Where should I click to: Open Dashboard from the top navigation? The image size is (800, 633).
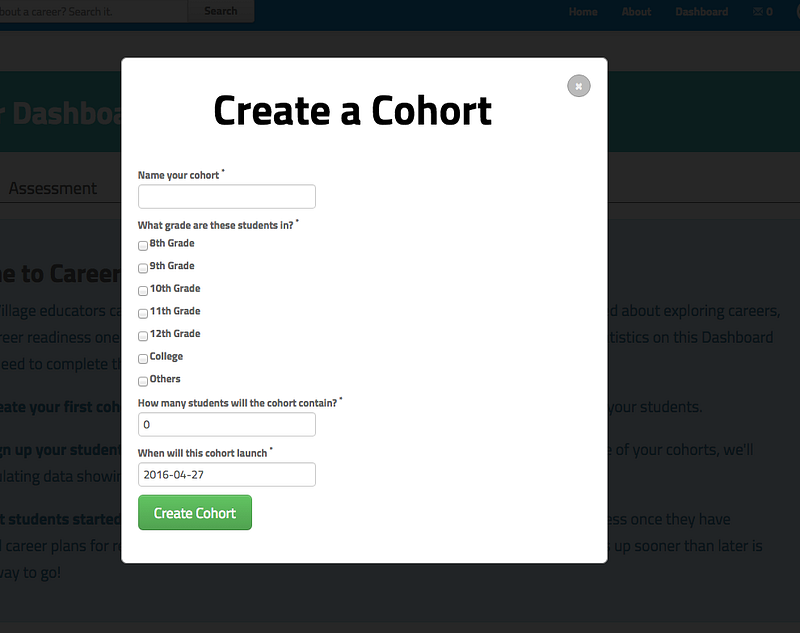click(x=702, y=12)
